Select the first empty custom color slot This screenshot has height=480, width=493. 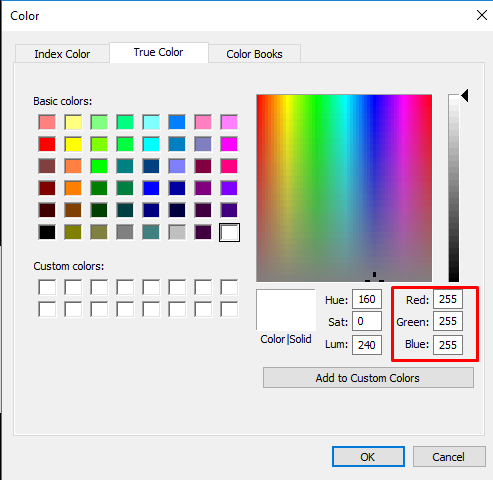pos(47,287)
